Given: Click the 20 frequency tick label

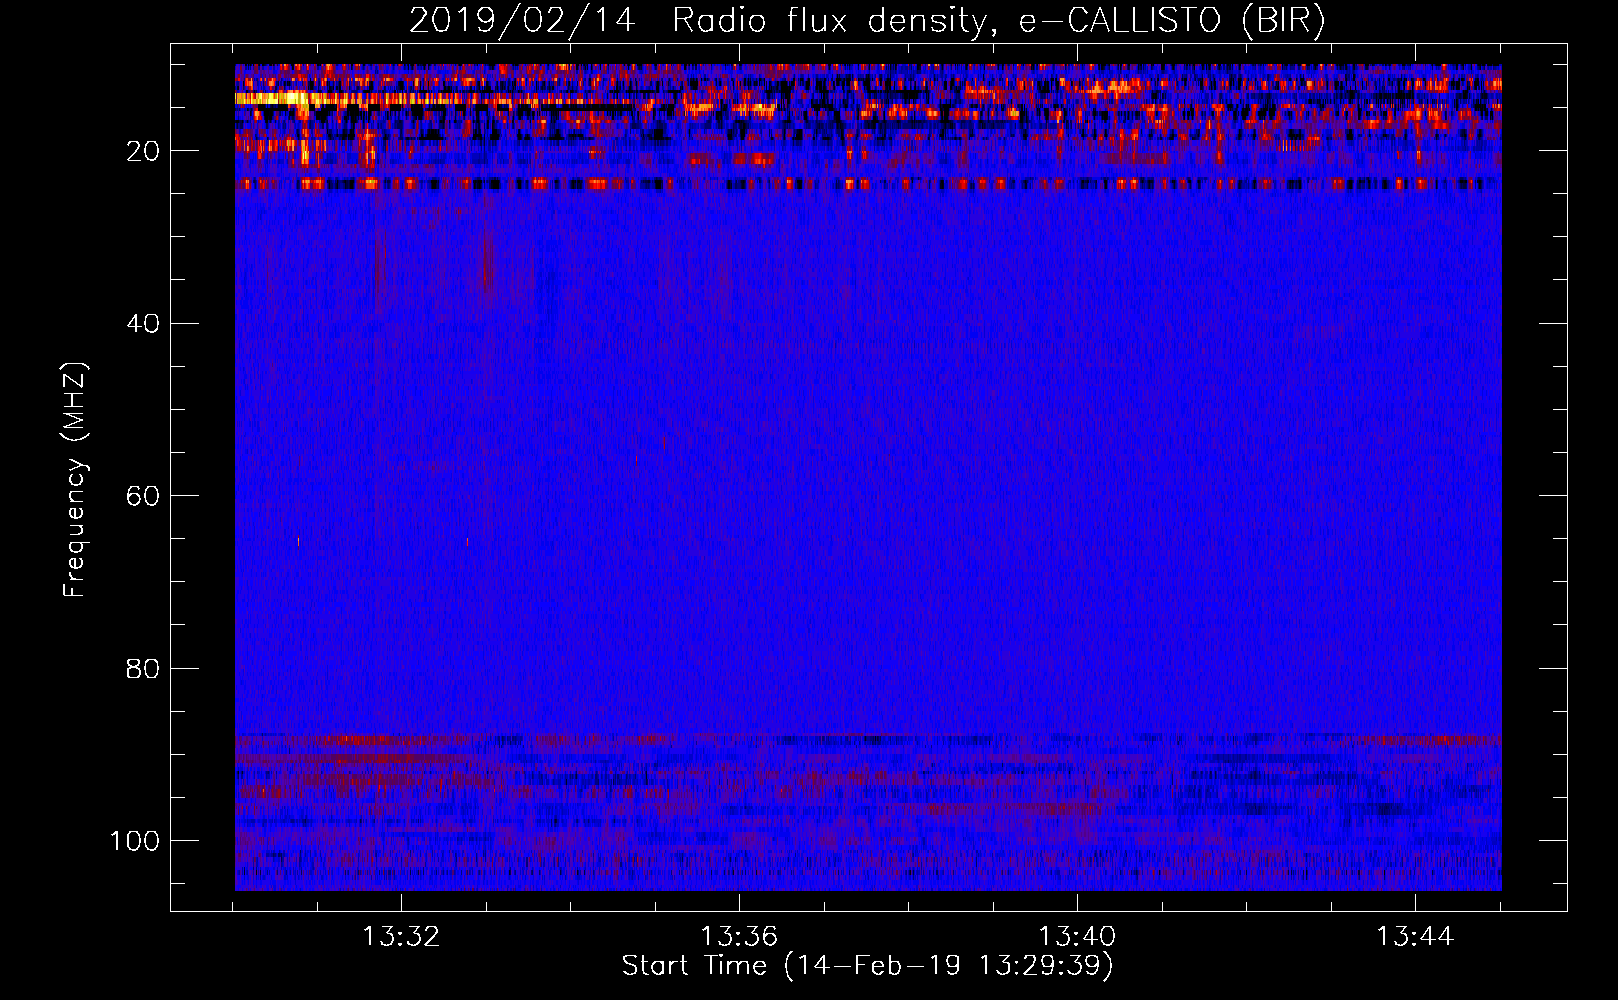Looking at the screenshot, I should point(143,151).
